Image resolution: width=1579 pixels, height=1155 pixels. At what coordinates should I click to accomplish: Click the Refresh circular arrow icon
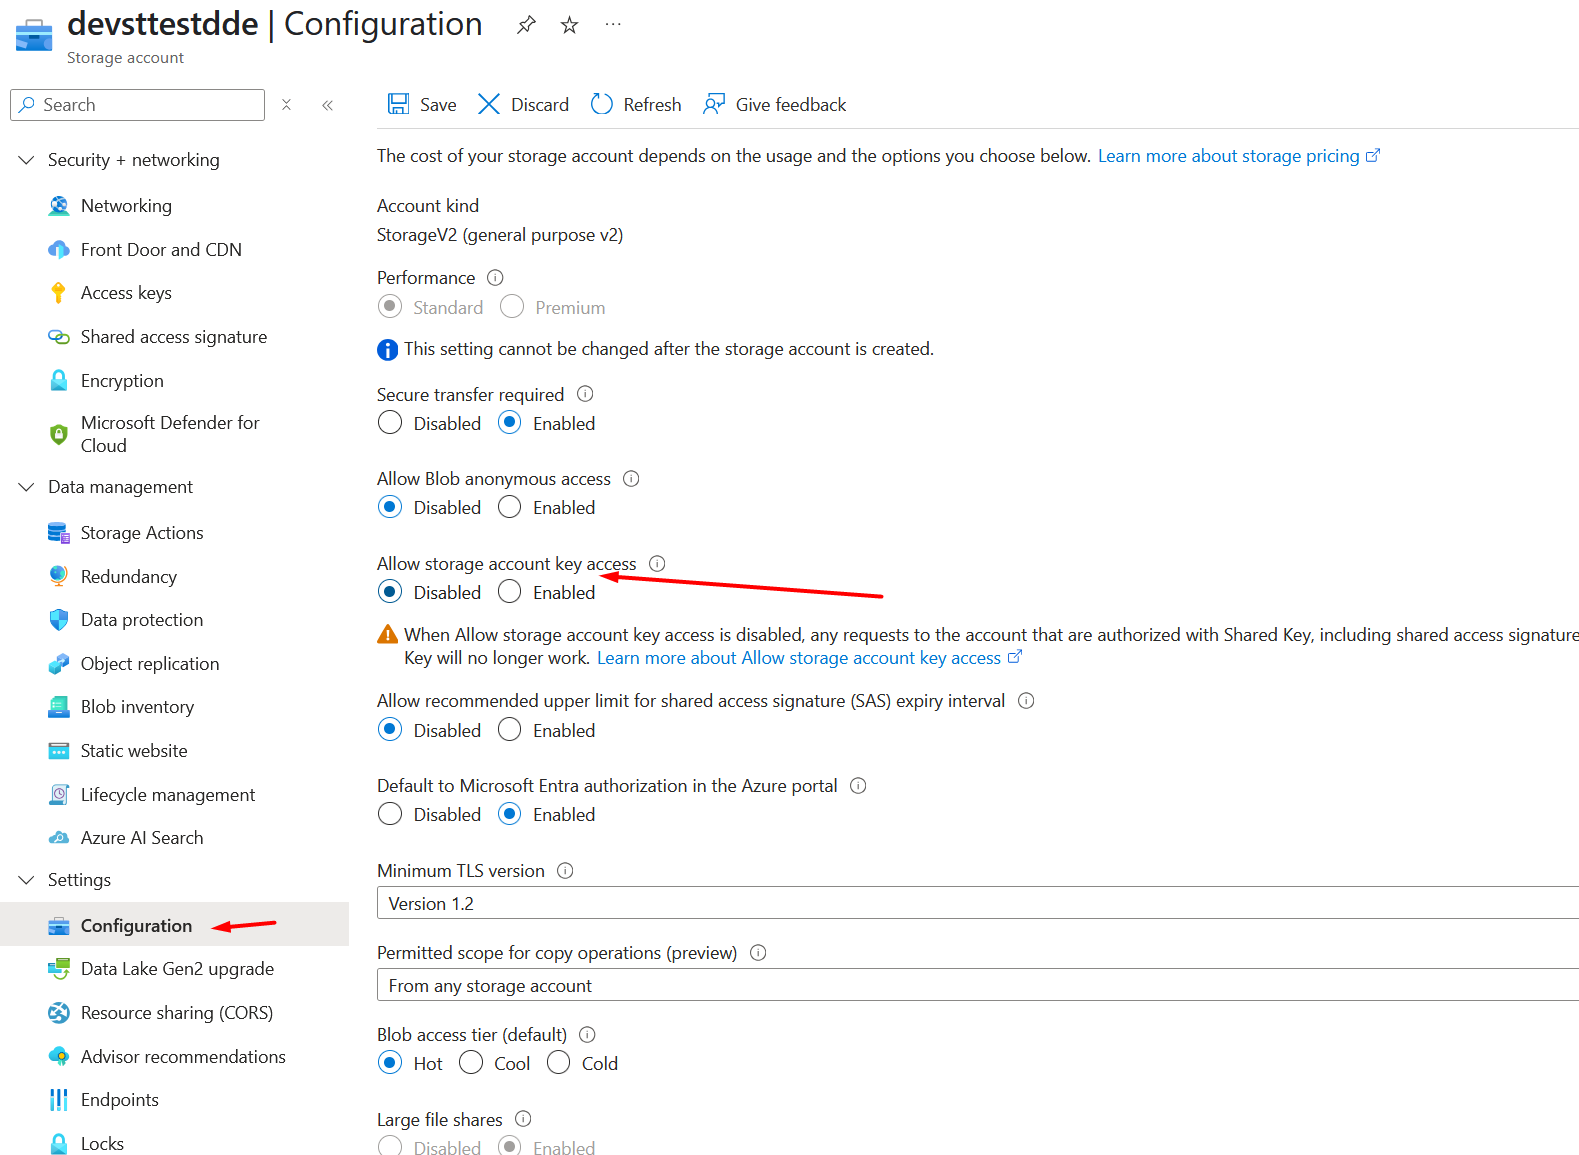tap(602, 104)
